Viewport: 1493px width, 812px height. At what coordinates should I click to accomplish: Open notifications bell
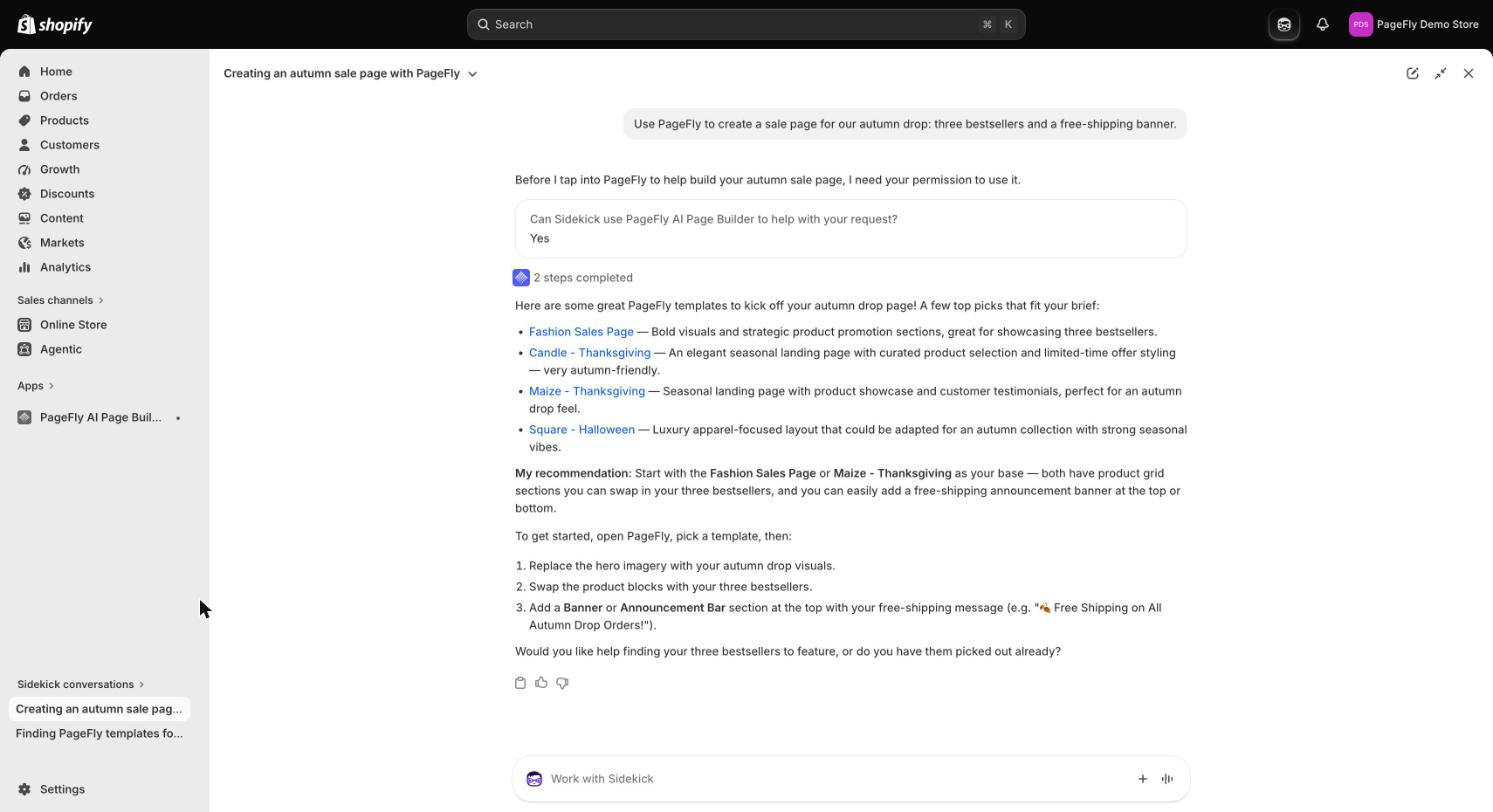(x=1322, y=24)
